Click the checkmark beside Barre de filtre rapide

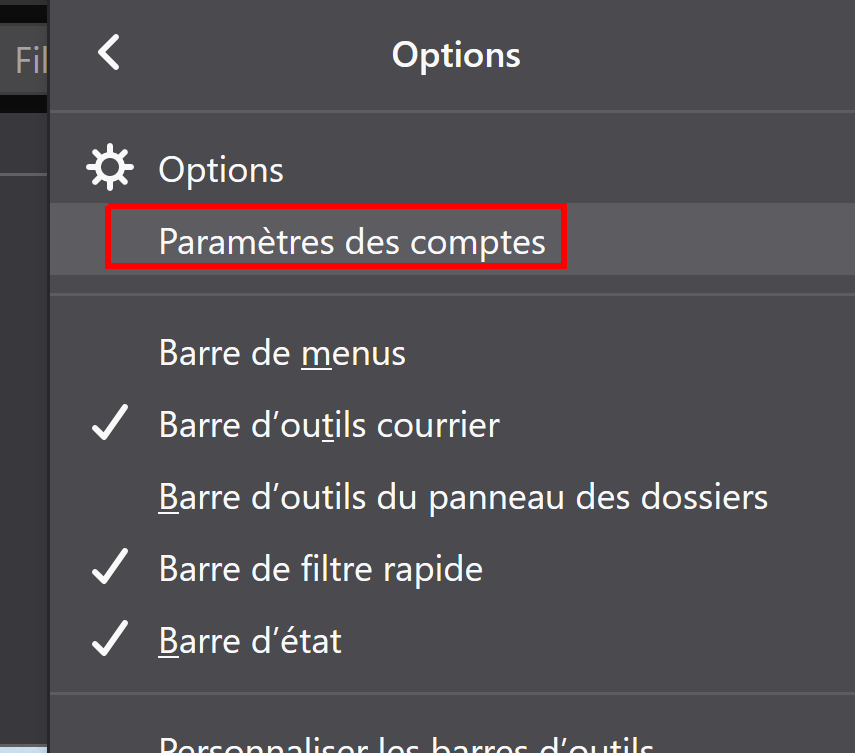click(x=109, y=569)
